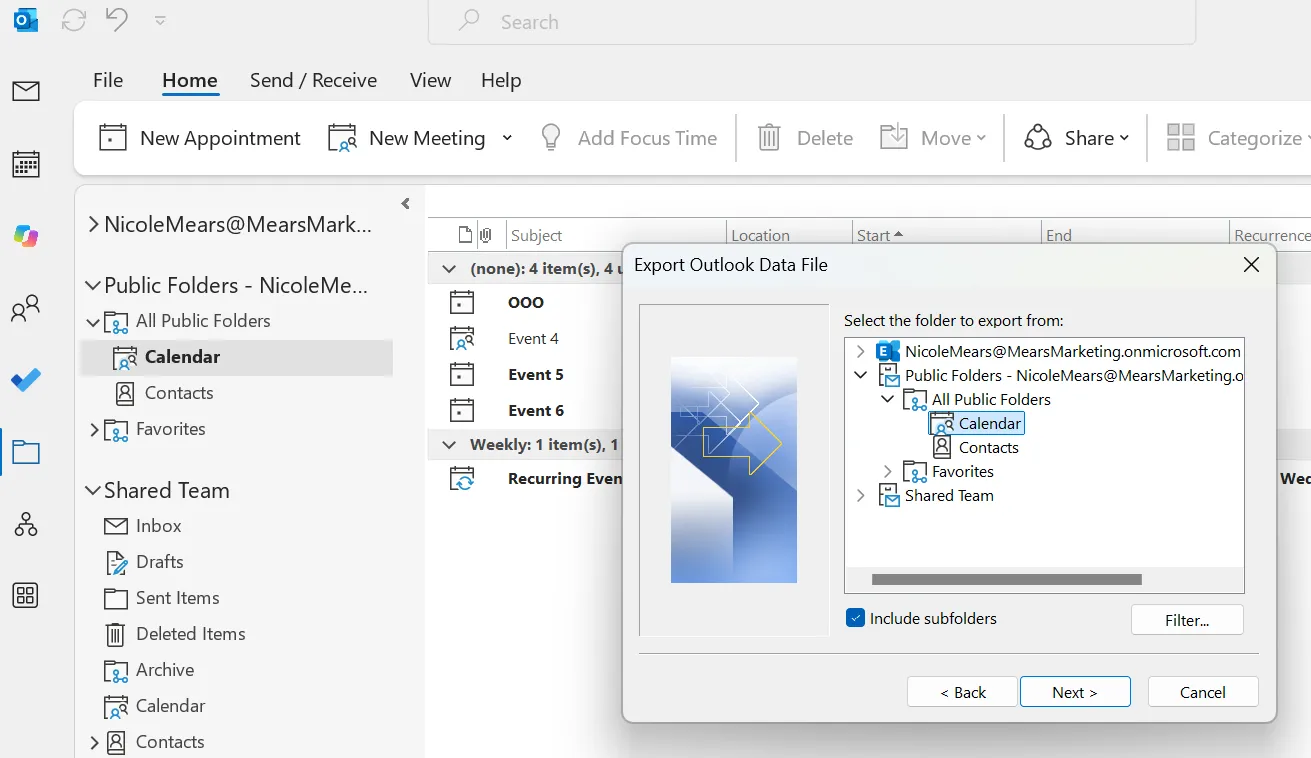Uncheck Include subfolders checkbox

(x=855, y=618)
